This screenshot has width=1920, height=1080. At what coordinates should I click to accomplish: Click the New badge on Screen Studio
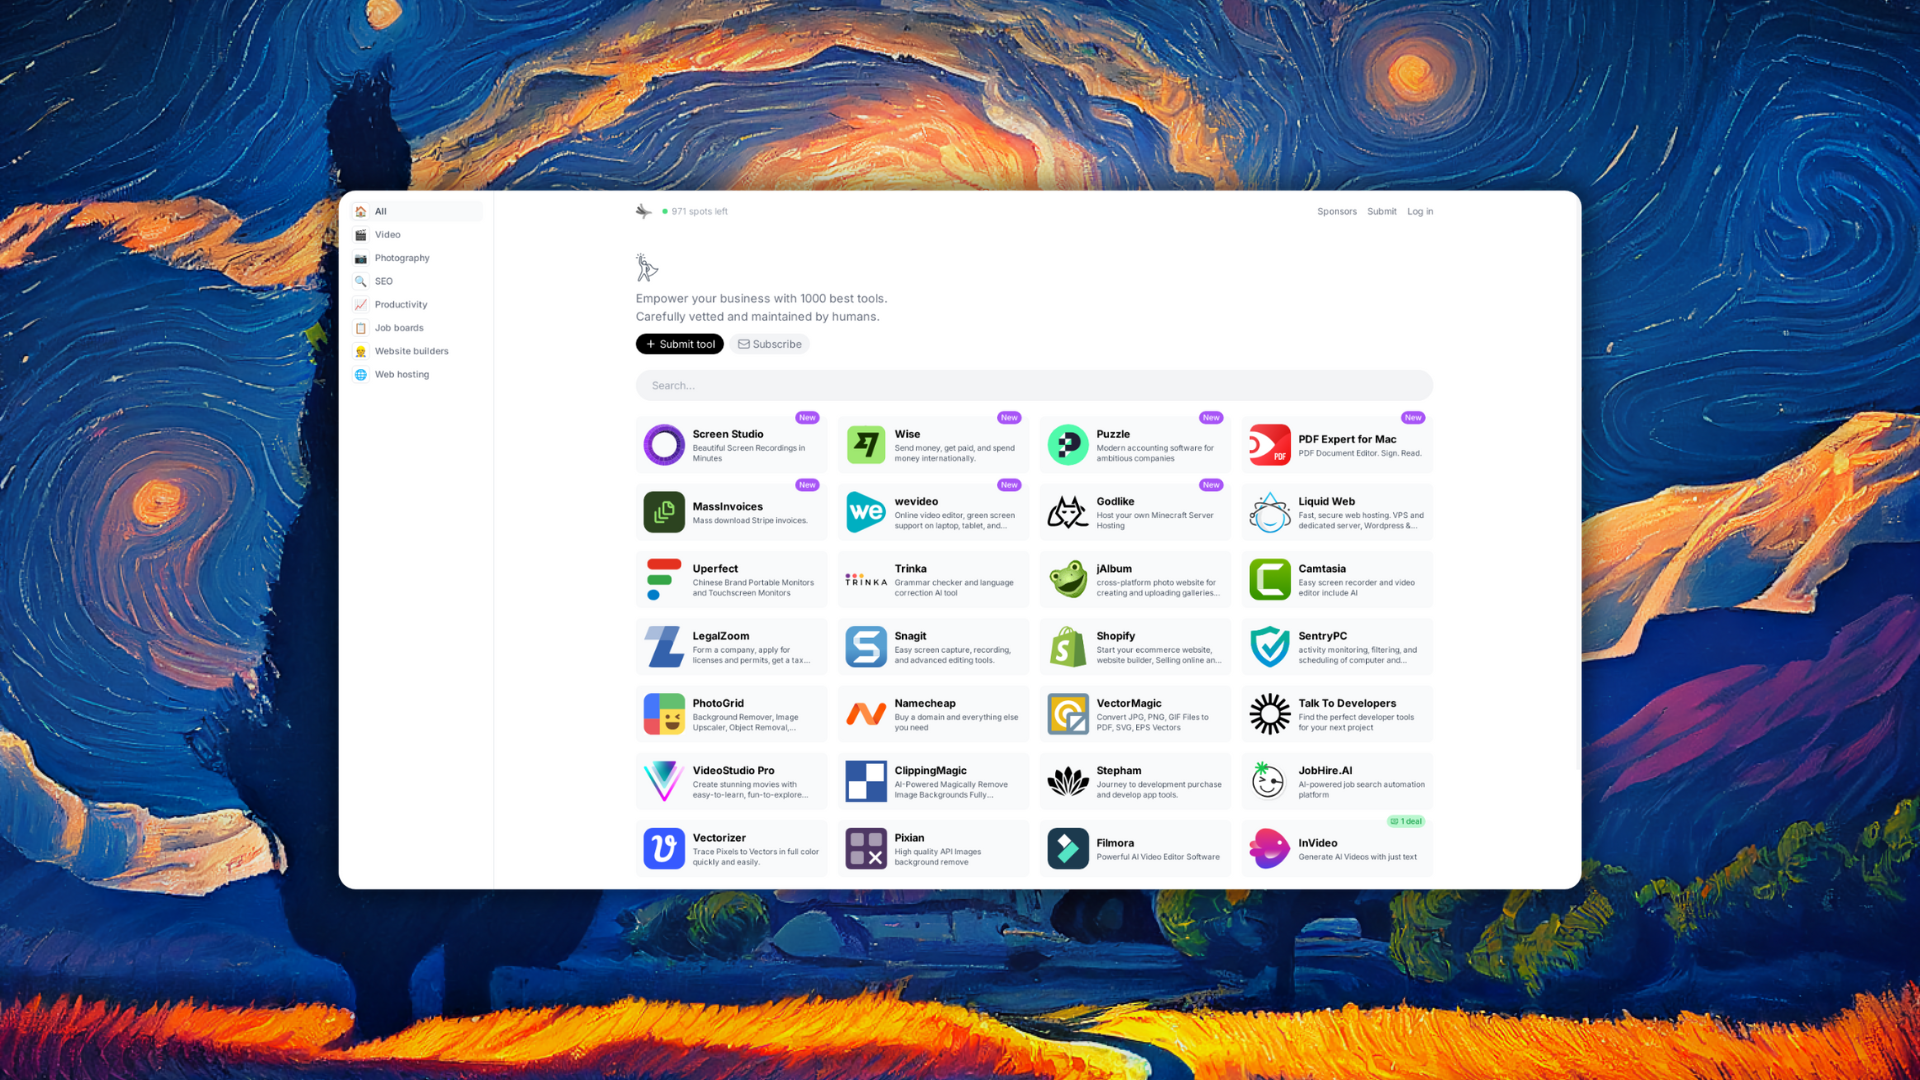807,418
